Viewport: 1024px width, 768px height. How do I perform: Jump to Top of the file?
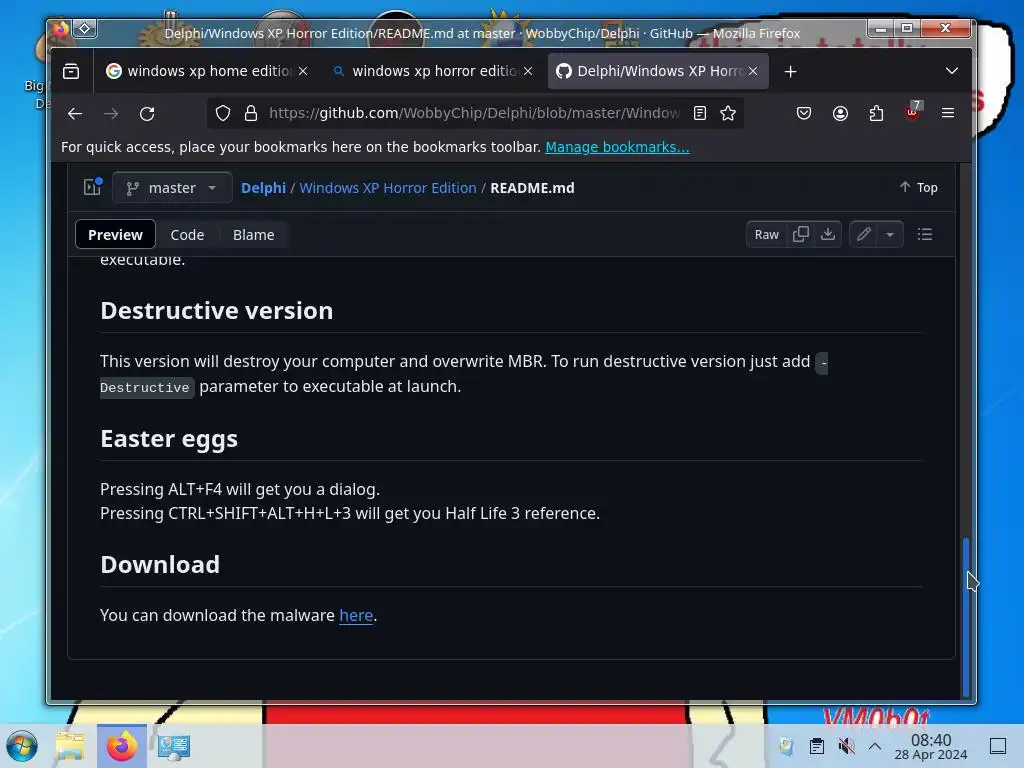(918, 187)
